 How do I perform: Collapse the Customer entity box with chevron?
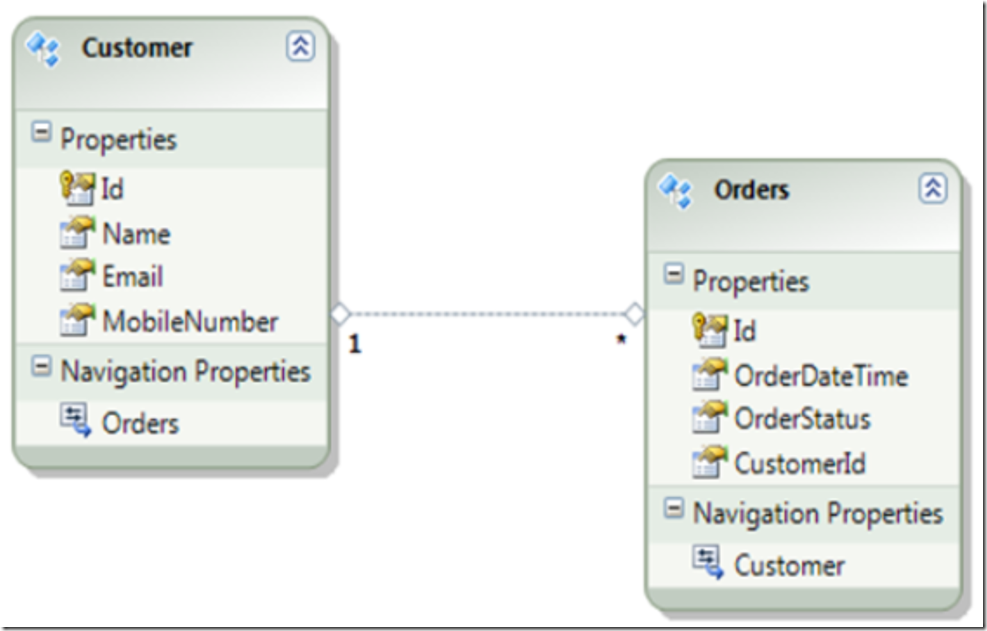[x=300, y=46]
